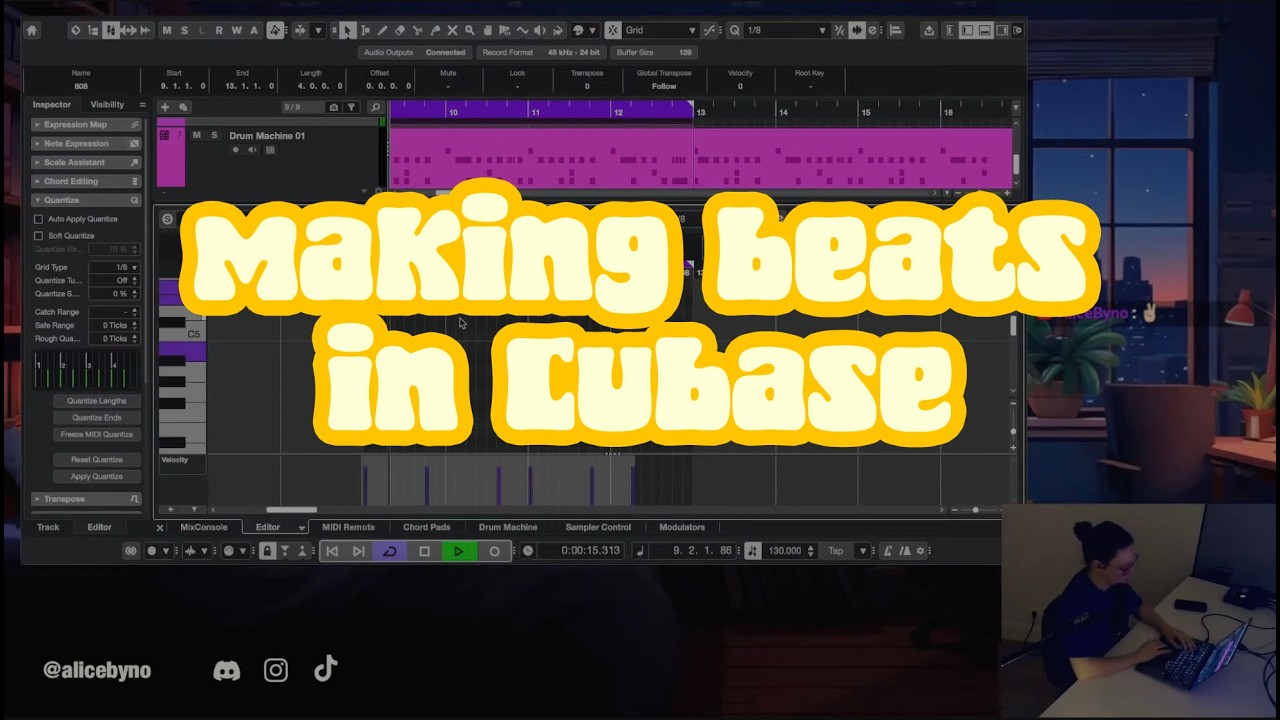
Task: Solo the Drum Machine 01 track
Action: [214, 135]
